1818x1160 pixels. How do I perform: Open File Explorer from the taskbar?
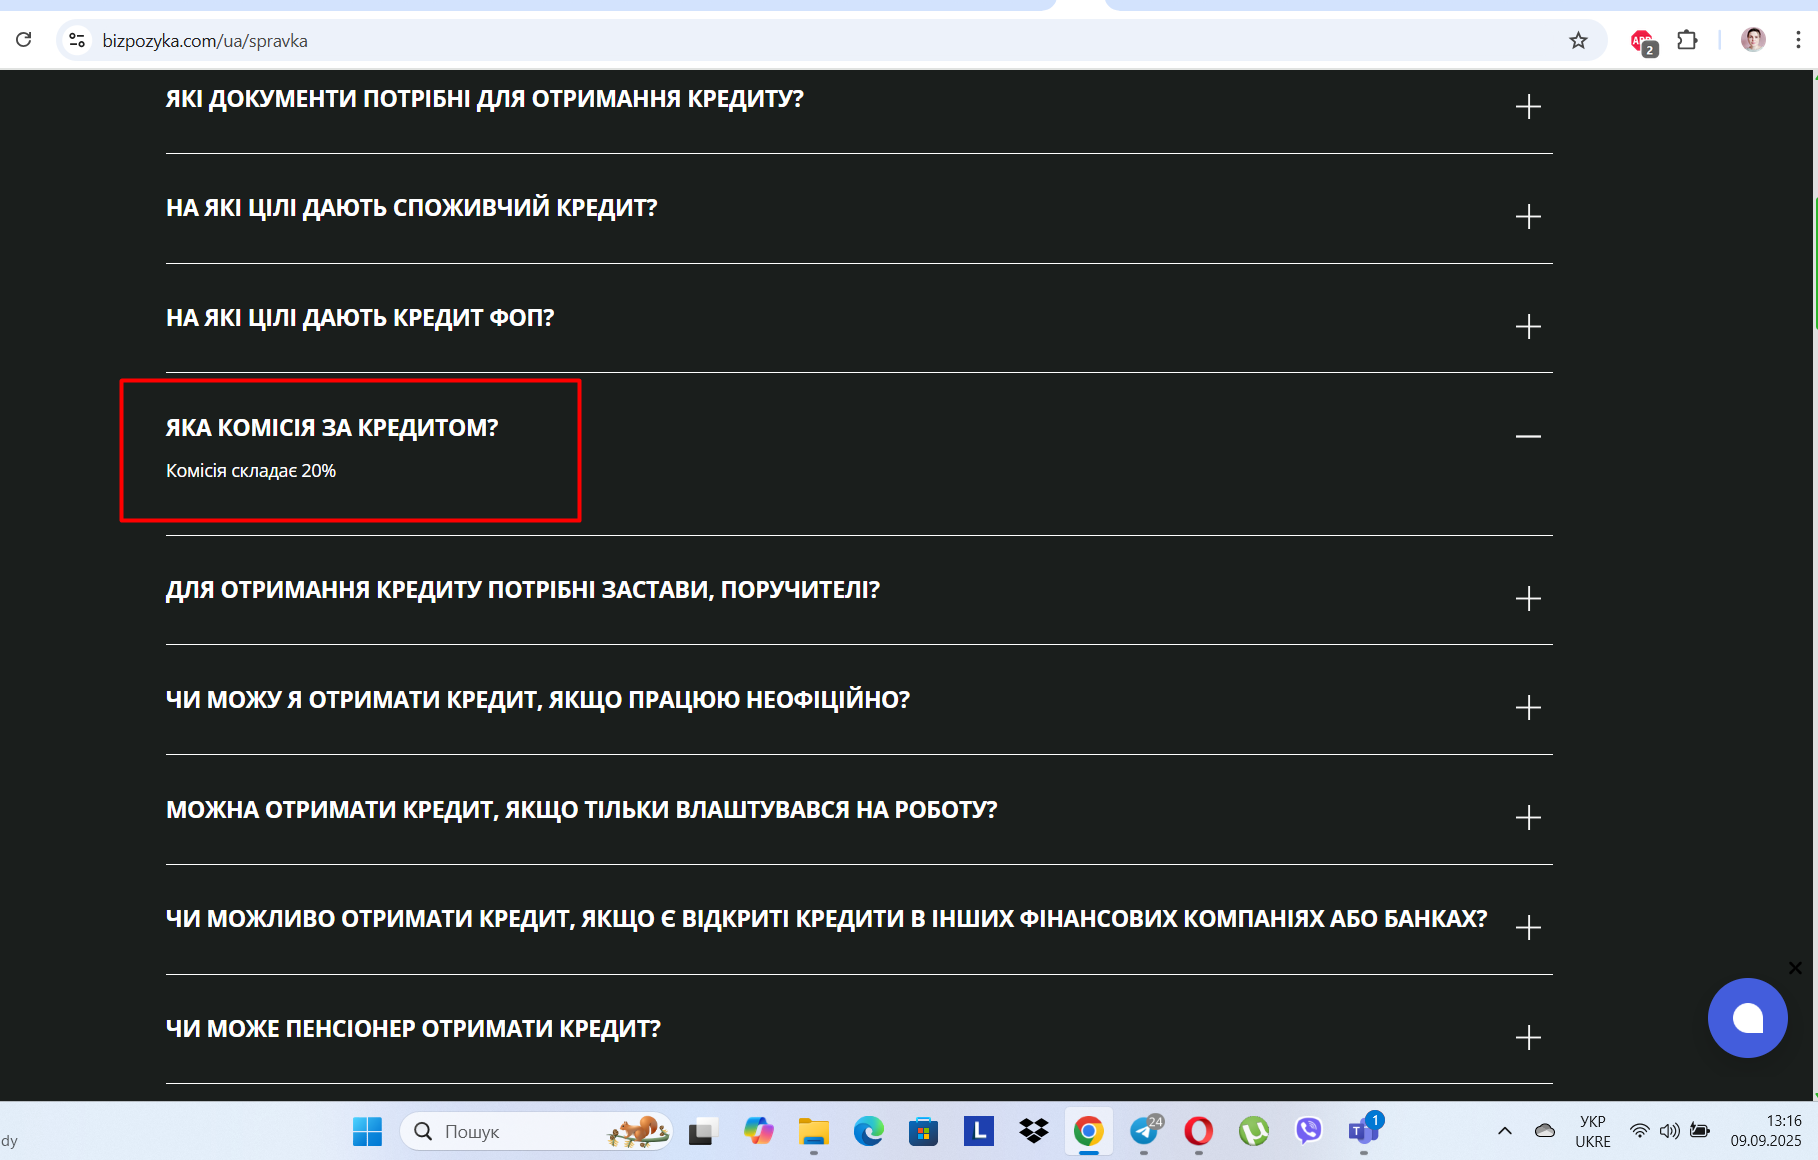(x=814, y=1132)
